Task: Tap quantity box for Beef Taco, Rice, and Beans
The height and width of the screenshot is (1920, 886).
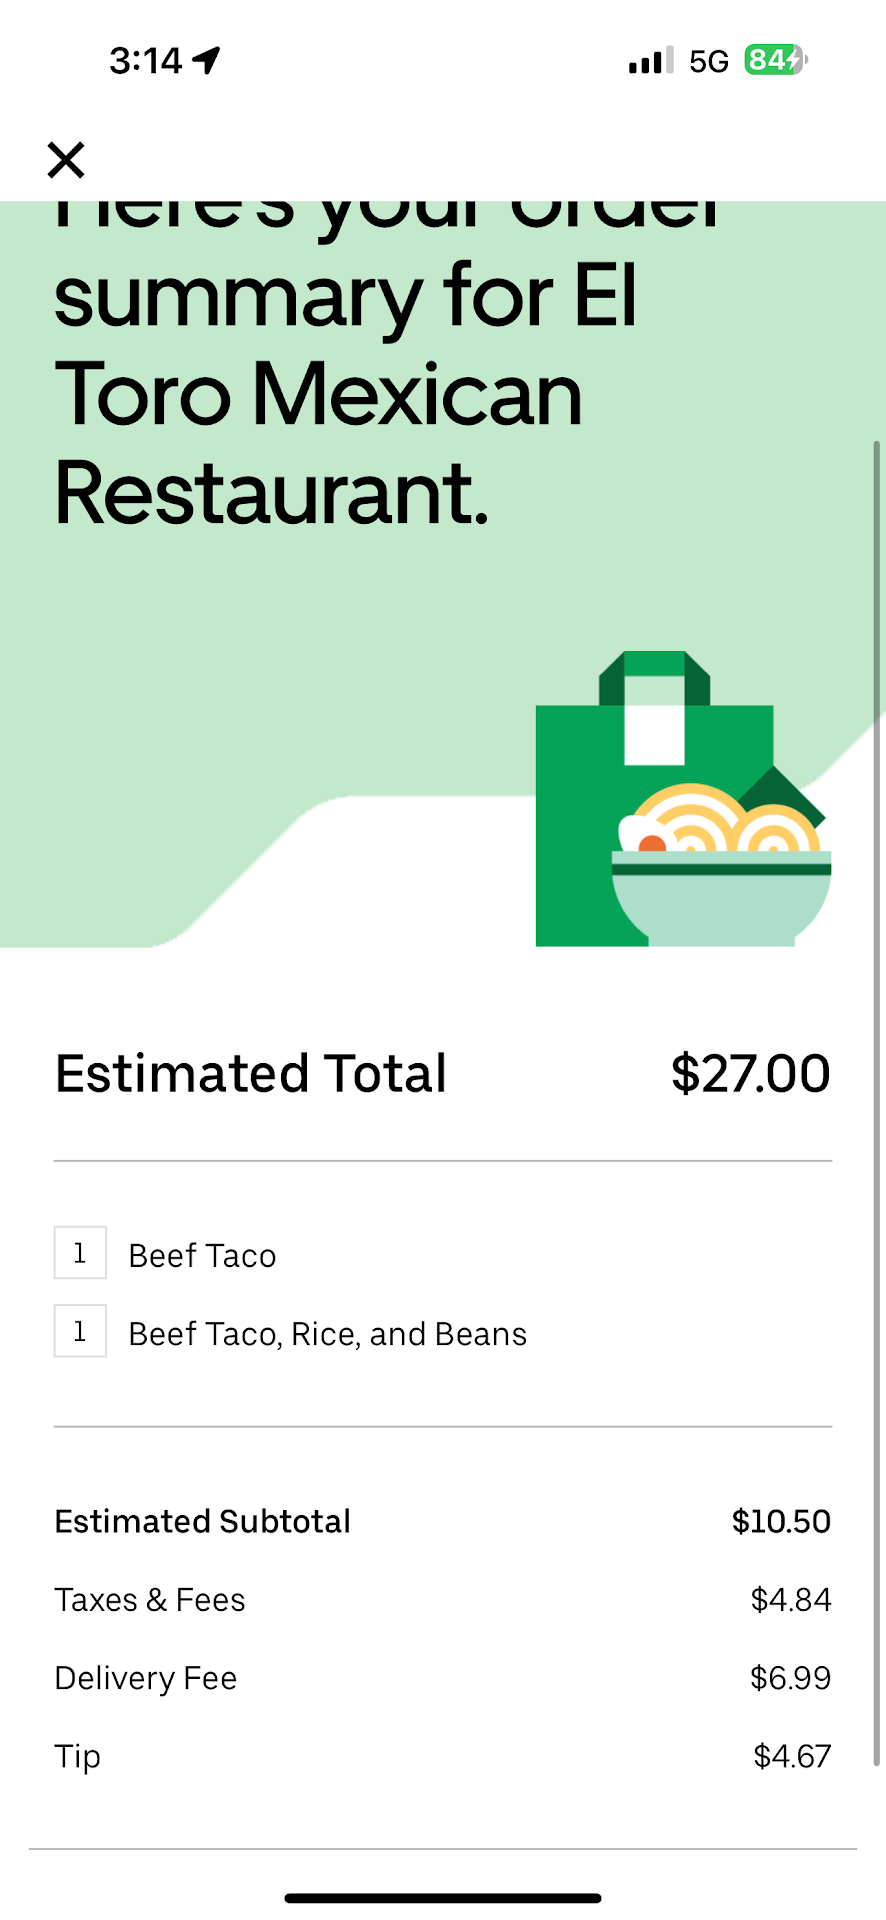Action: tap(80, 1331)
